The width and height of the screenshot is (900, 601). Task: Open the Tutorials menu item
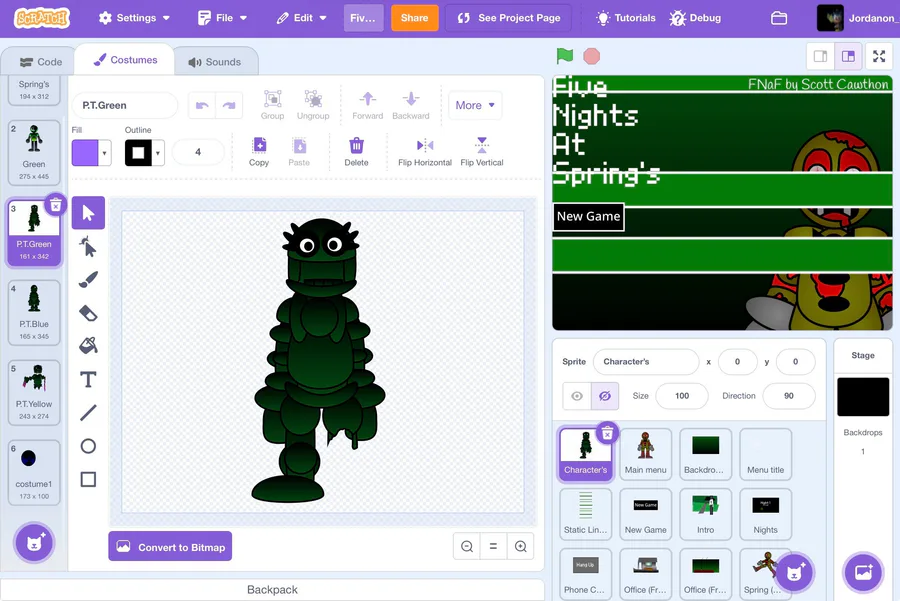tap(626, 18)
